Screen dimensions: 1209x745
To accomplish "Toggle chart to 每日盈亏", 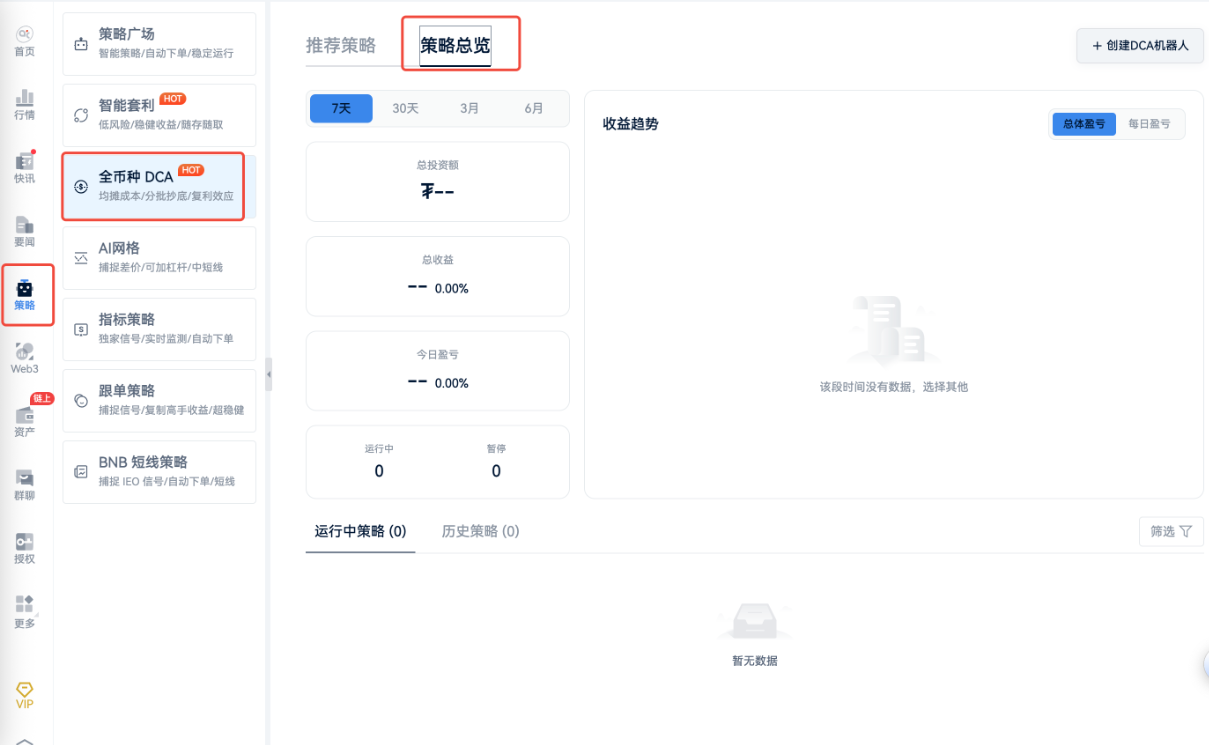I will [1149, 124].
